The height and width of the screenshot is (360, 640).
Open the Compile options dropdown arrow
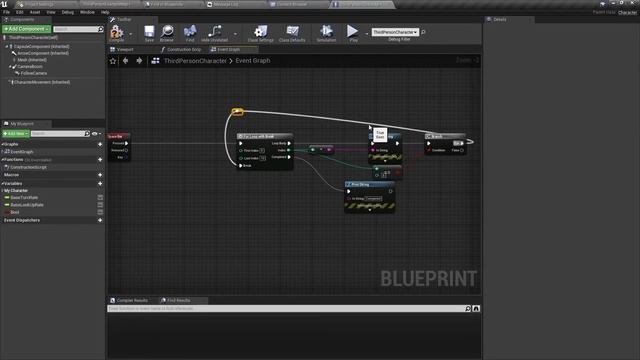click(x=131, y=34)
